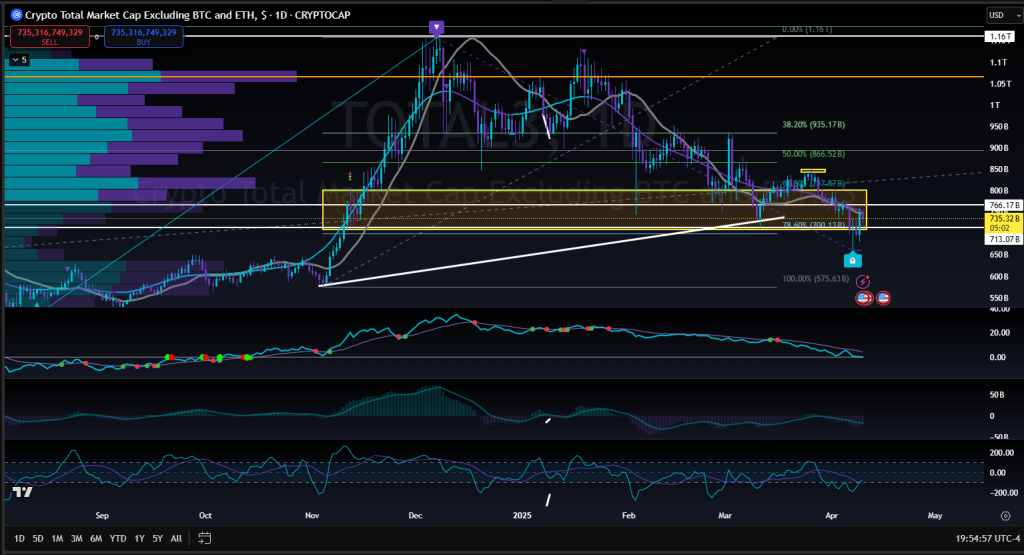Click the spread indicator between Sell and Buy

click(97, 37)
